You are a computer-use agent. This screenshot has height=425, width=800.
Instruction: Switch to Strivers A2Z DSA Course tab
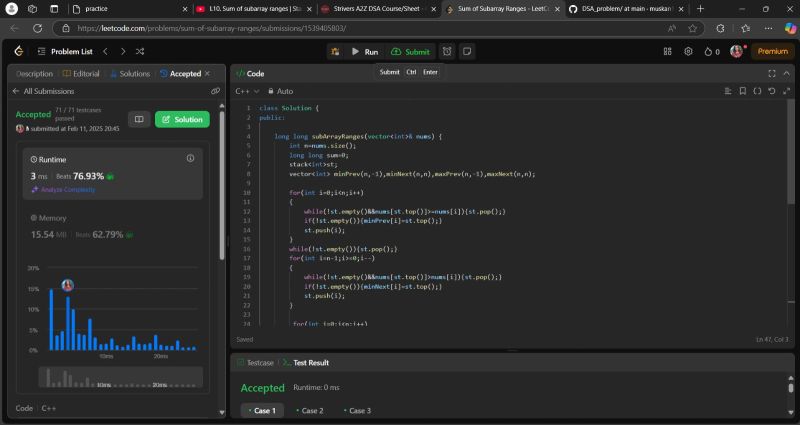tap(378, 9)
